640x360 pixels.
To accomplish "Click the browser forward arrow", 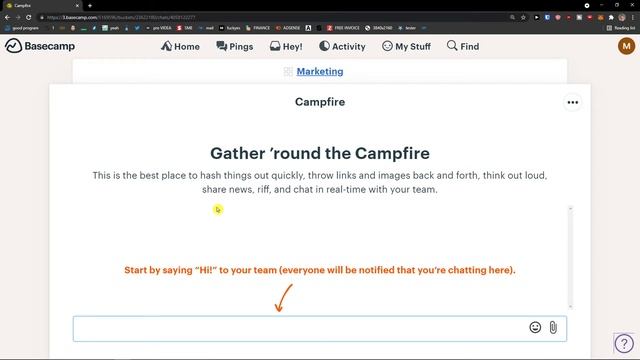I will tap(18, 17).
